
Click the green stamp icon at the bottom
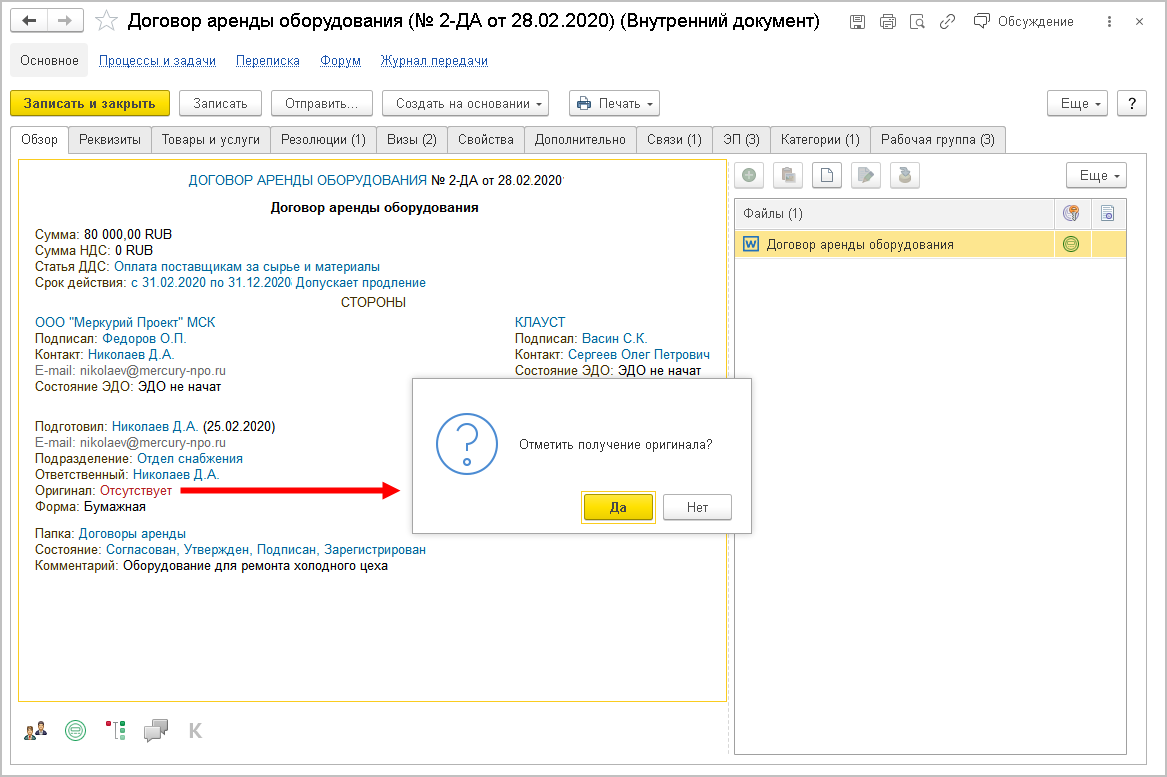click(x=75, y=731)
